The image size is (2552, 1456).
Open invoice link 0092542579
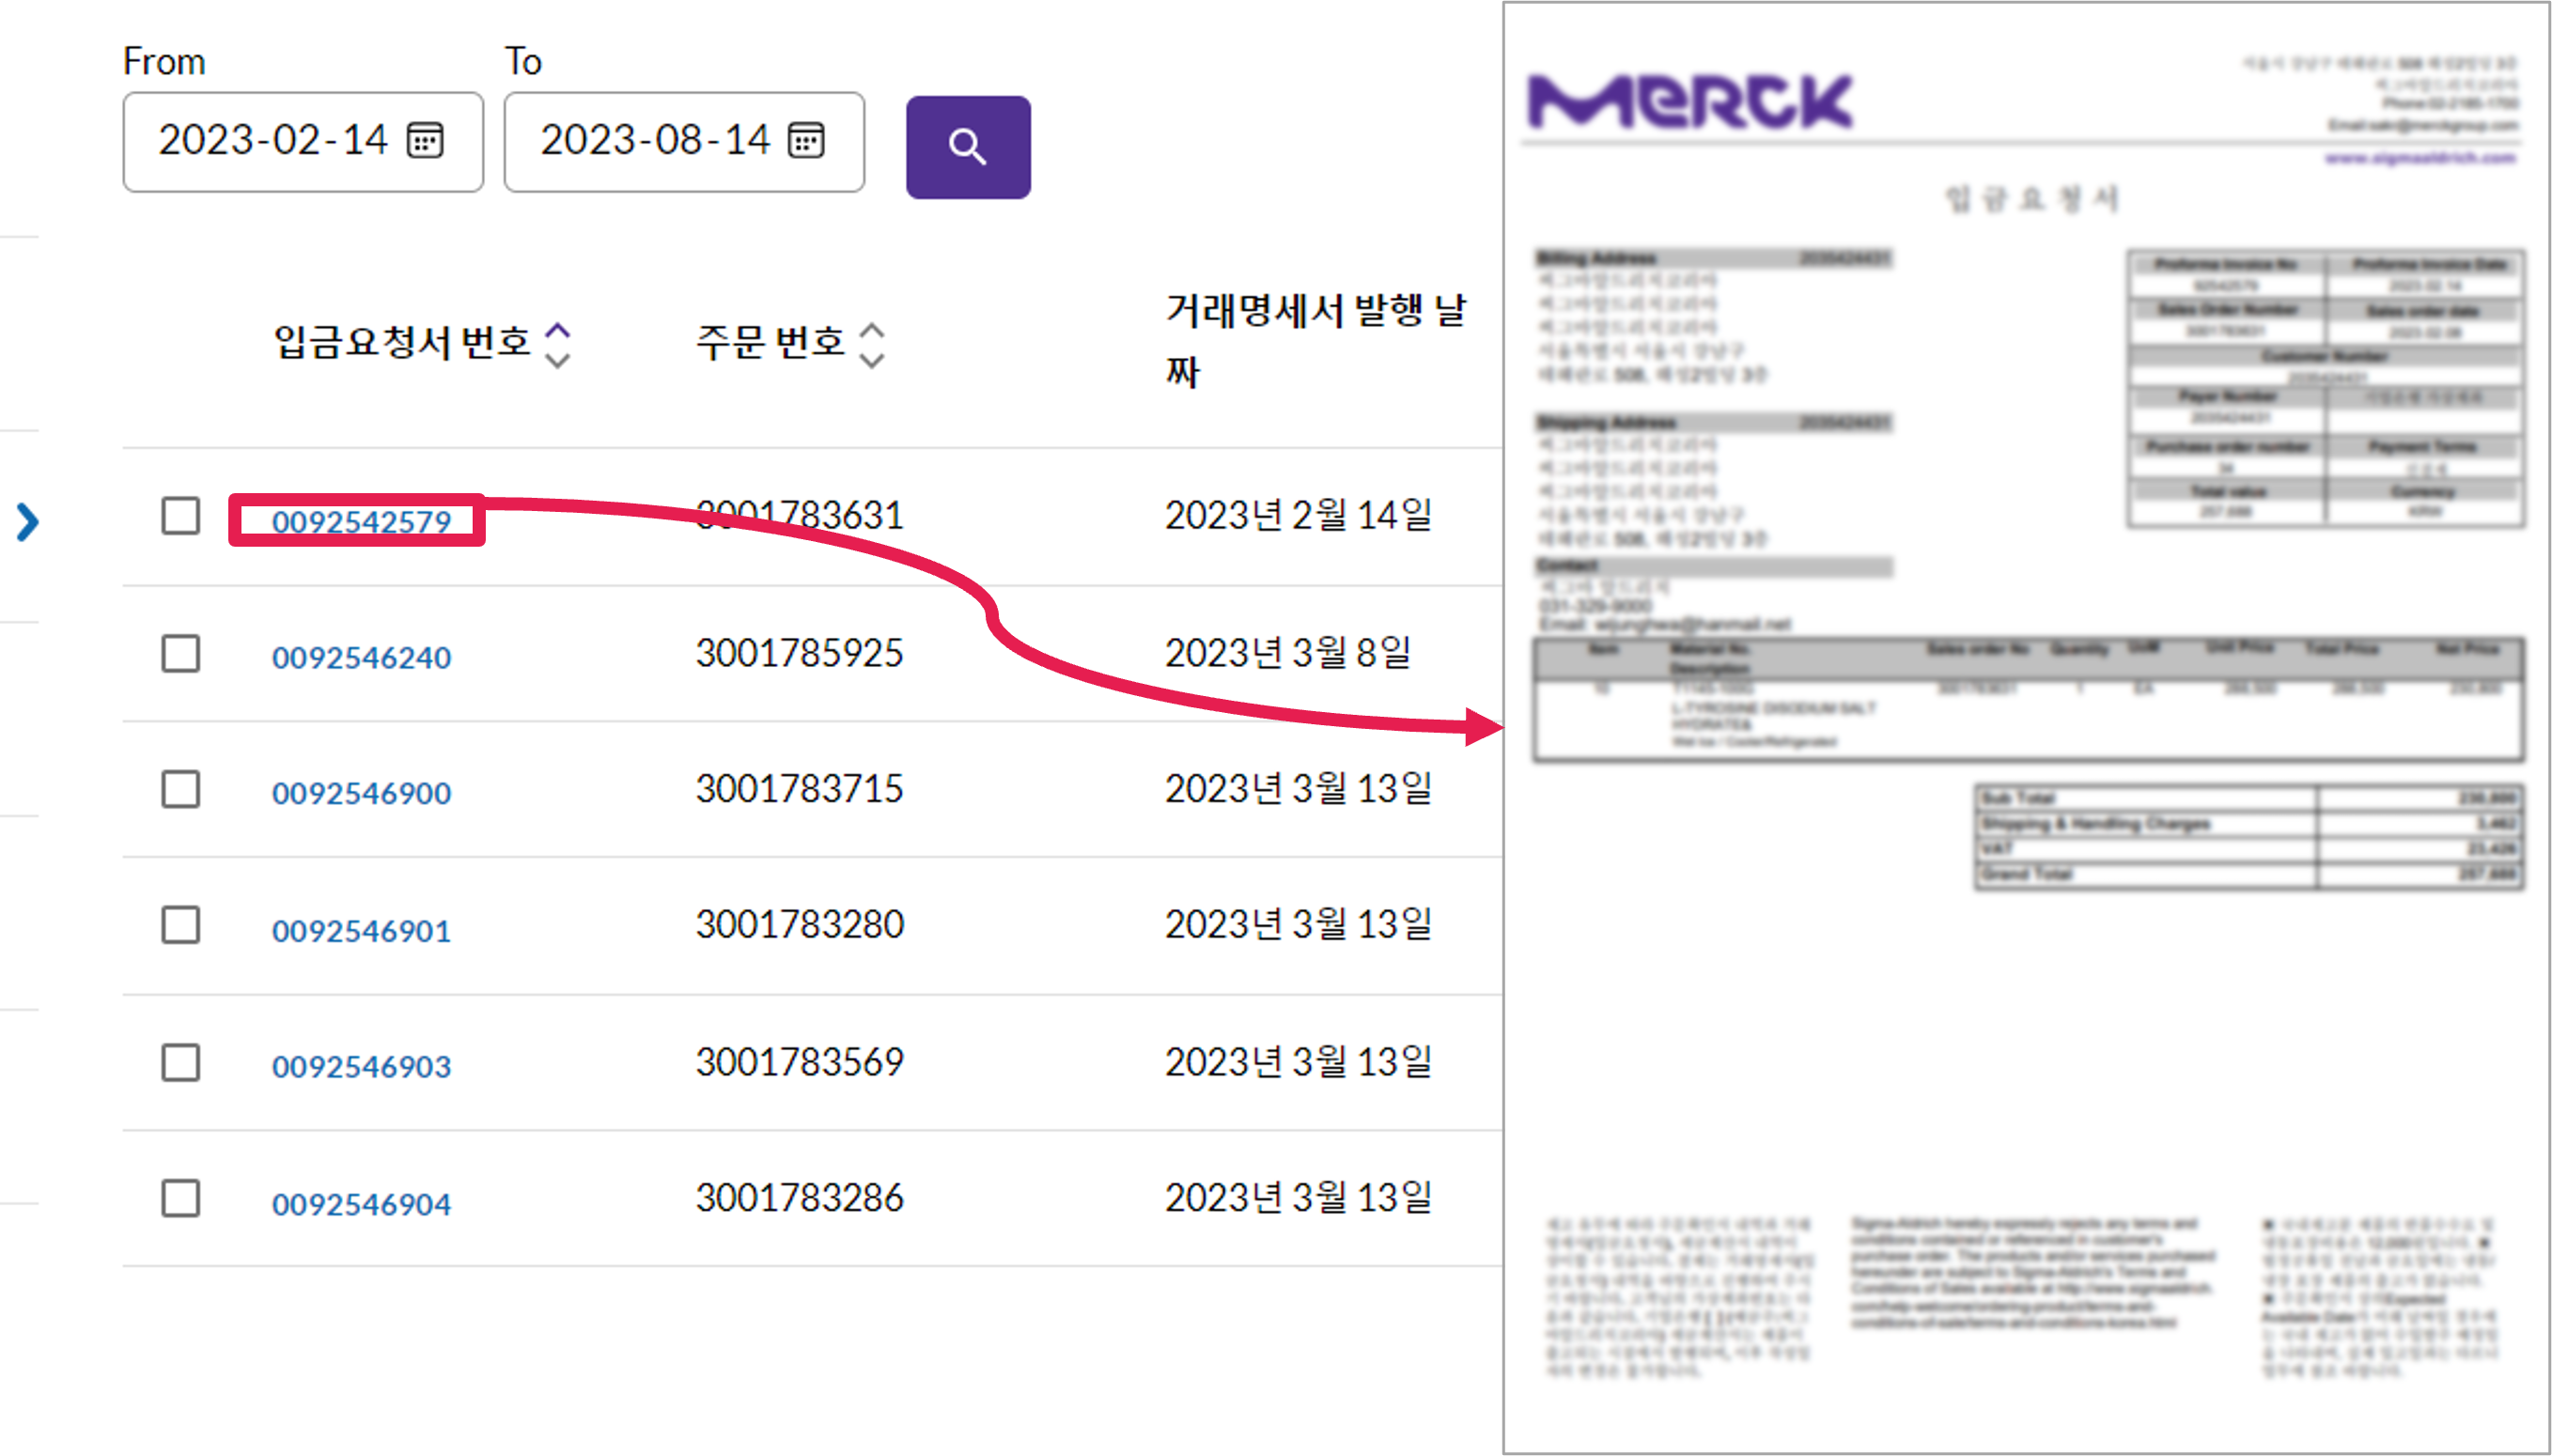click(x=361, y=521)
